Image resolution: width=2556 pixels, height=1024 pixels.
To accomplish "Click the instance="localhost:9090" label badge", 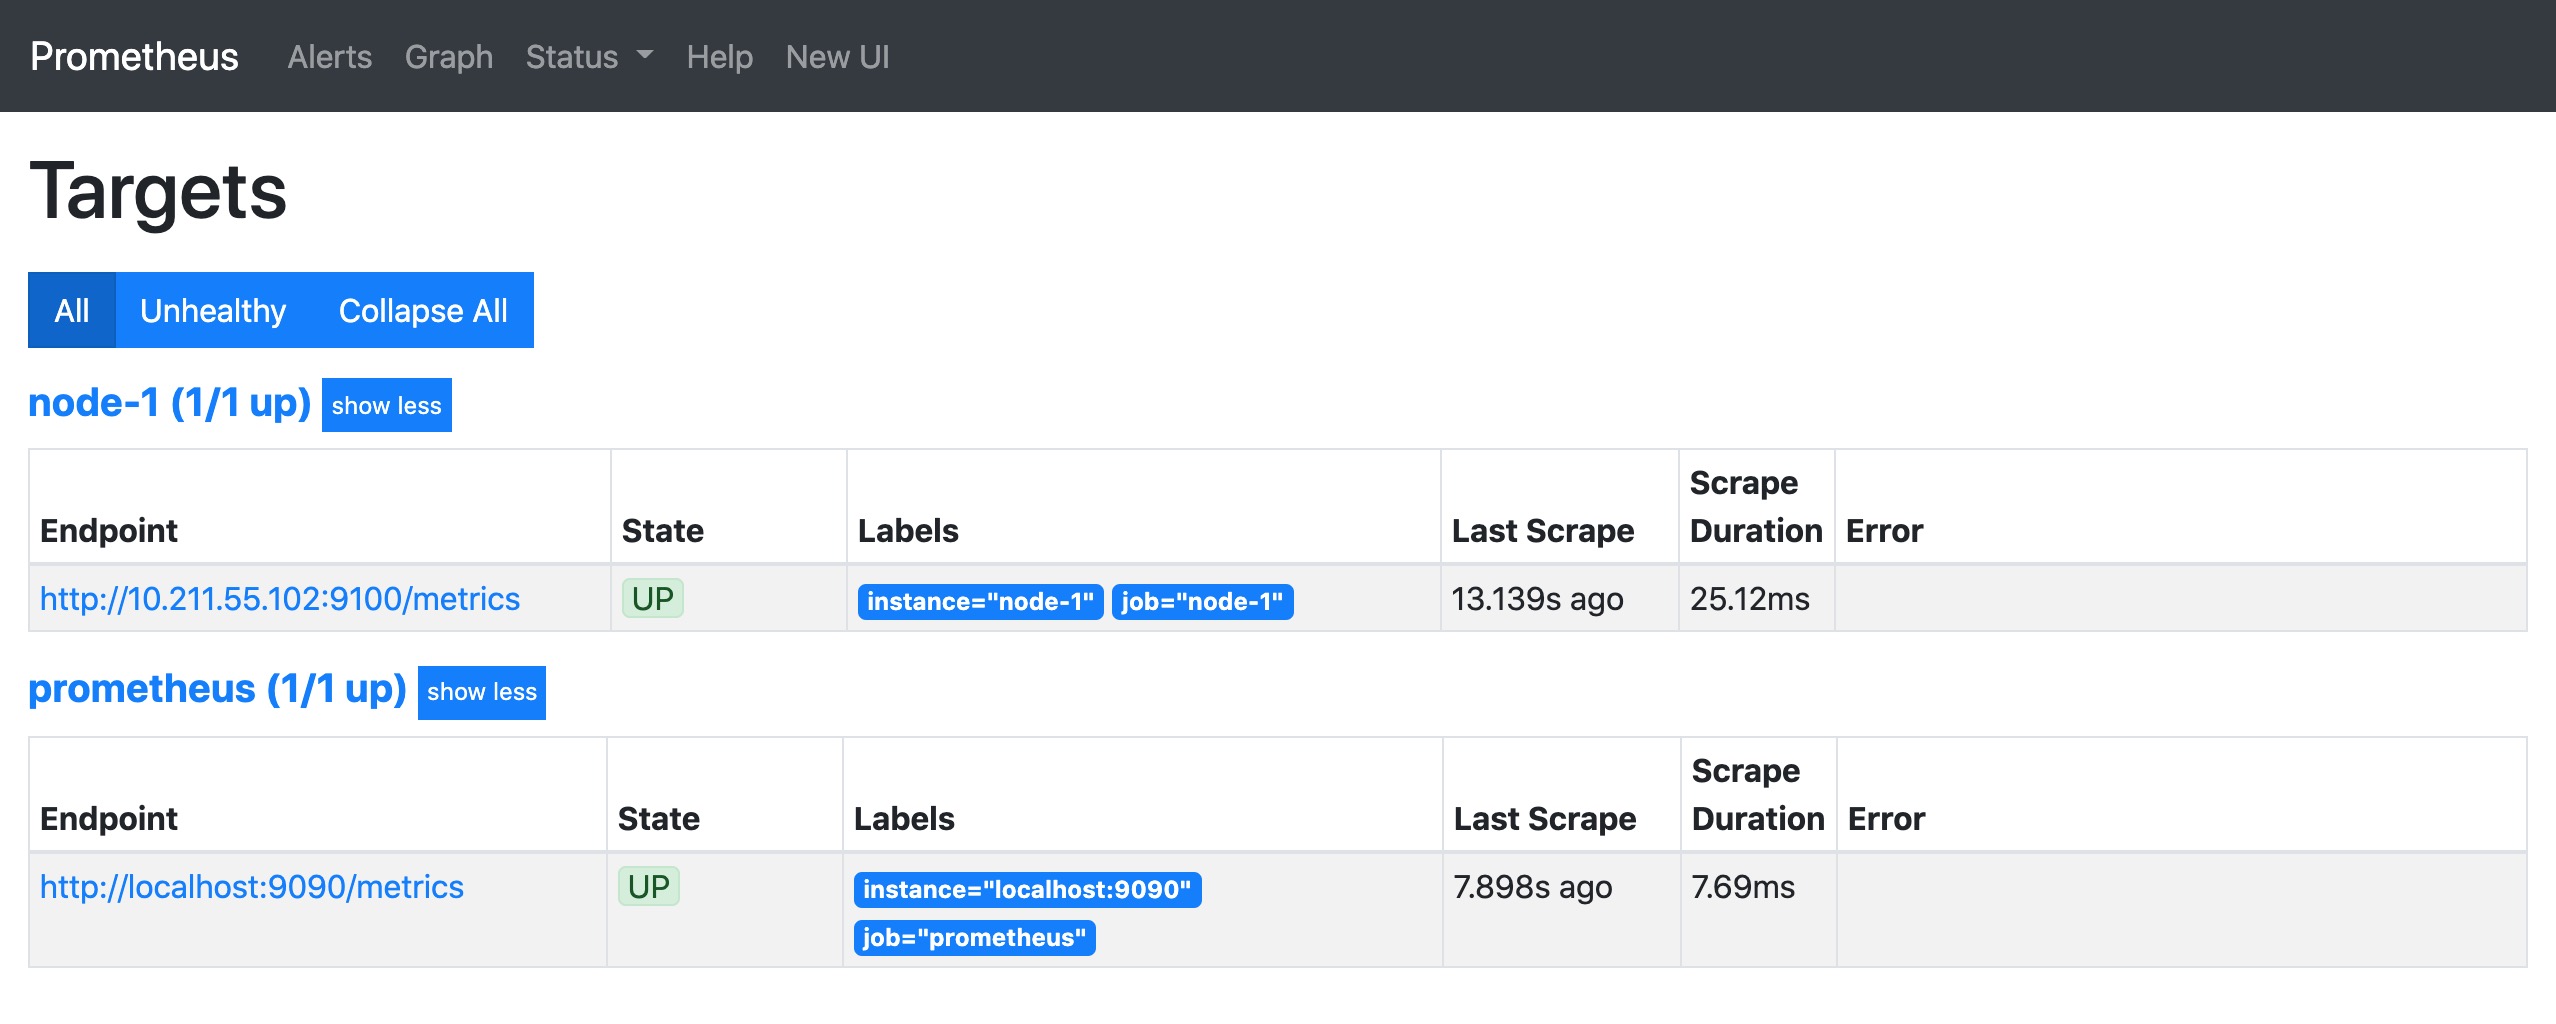I will tap(1027, 889).
